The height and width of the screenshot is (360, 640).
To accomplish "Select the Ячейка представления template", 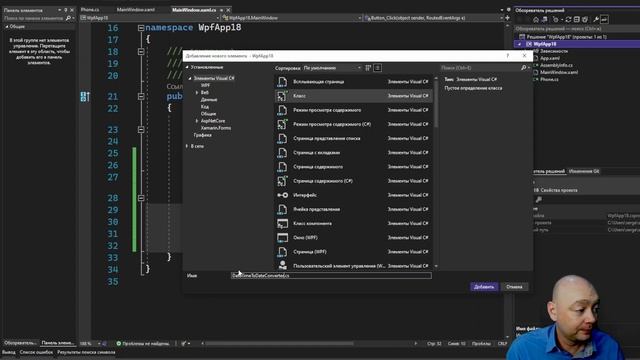I will click(353, 209).
